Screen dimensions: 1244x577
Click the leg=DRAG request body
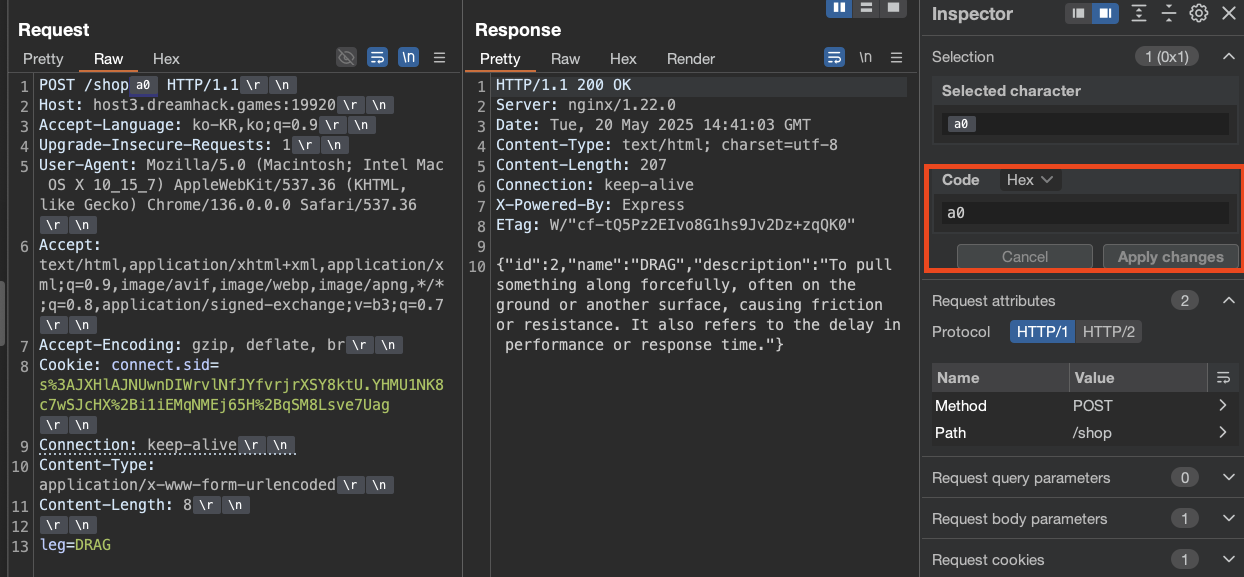tap(75, 545)
